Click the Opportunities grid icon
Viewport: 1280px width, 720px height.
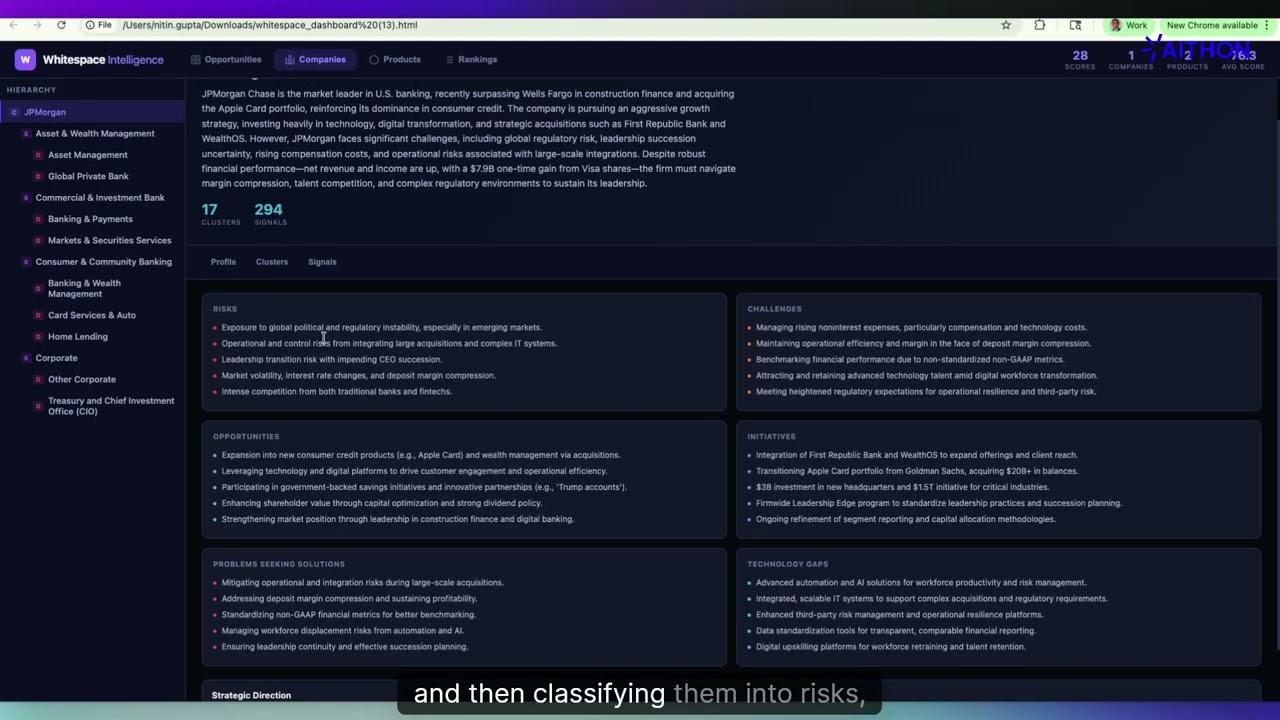[x=196, y=59]
